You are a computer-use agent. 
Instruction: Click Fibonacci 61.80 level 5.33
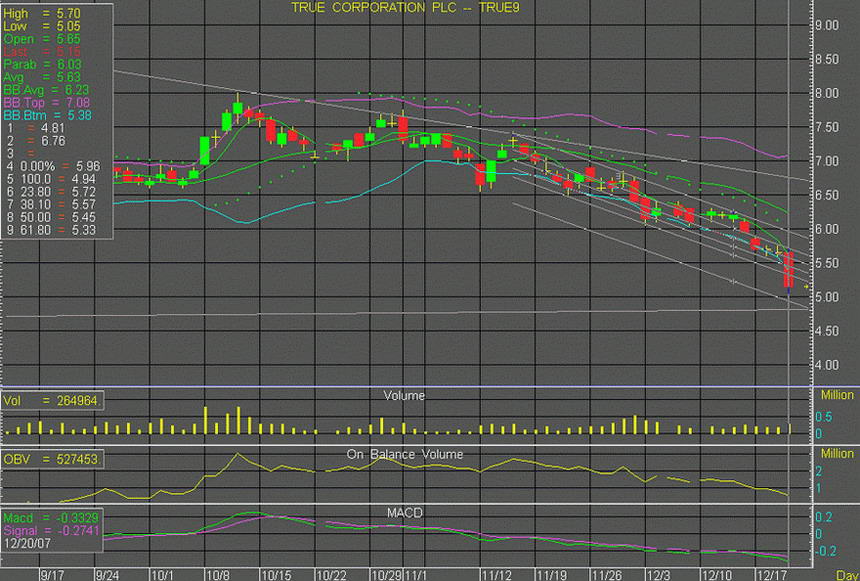coord(52,230)
